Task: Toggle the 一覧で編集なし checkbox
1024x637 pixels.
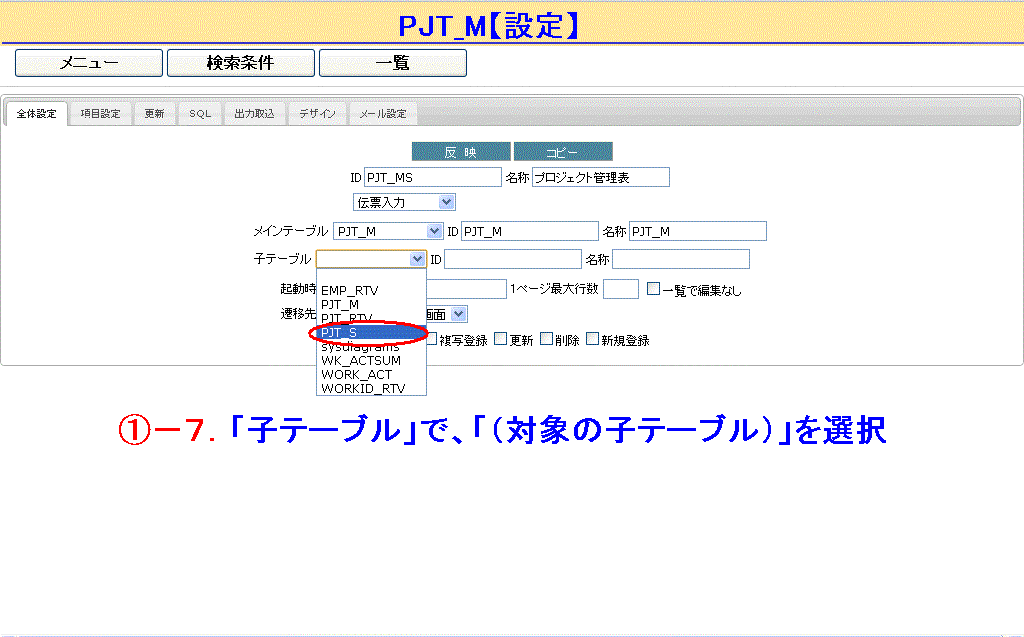Action: coord(653,290)
